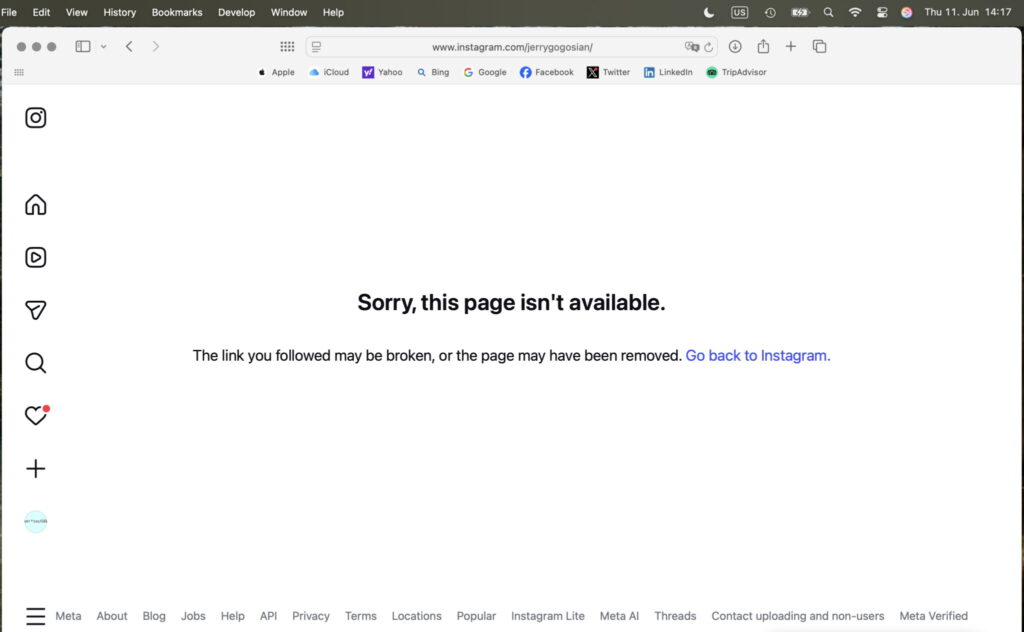Click the Create plus icon in sidebar
This screenshot has height=632, width=1024.
pyautogui.click(x=36, y=468)
